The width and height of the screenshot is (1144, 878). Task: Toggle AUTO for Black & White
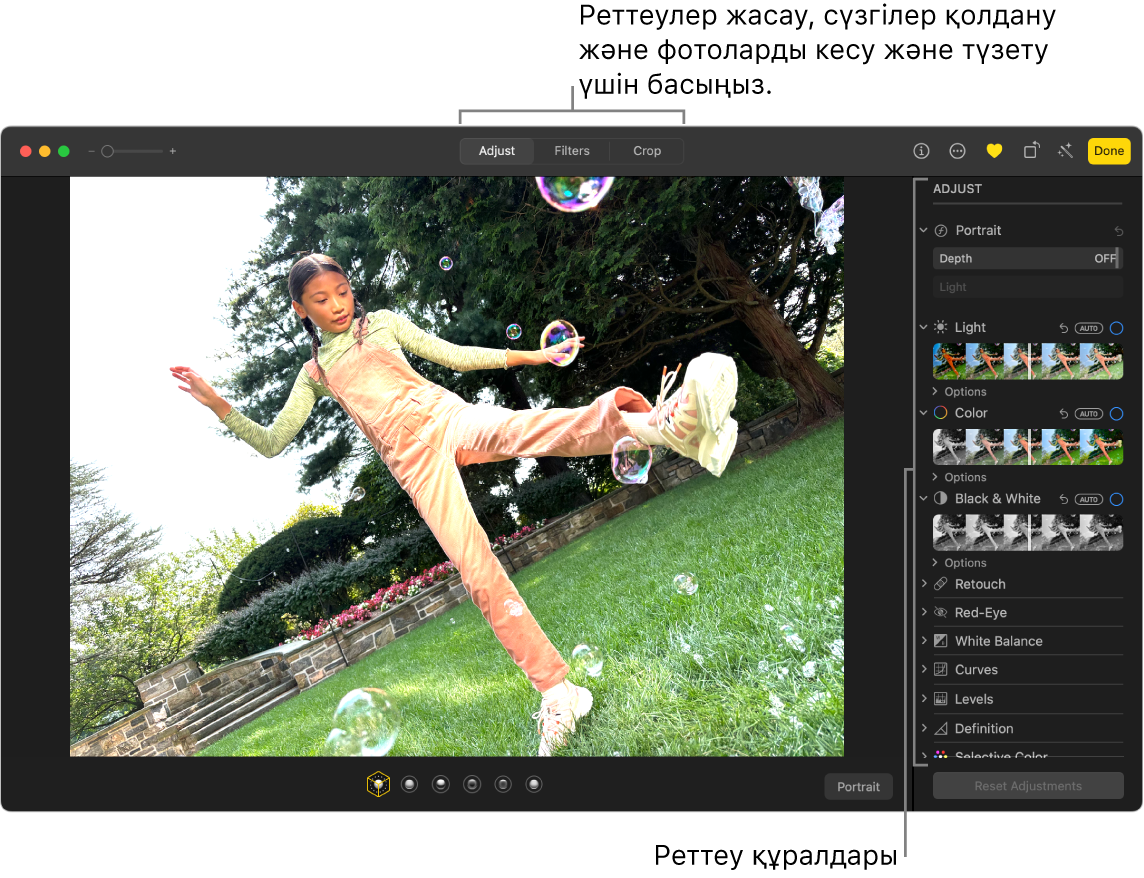[x=1088, y=498]
